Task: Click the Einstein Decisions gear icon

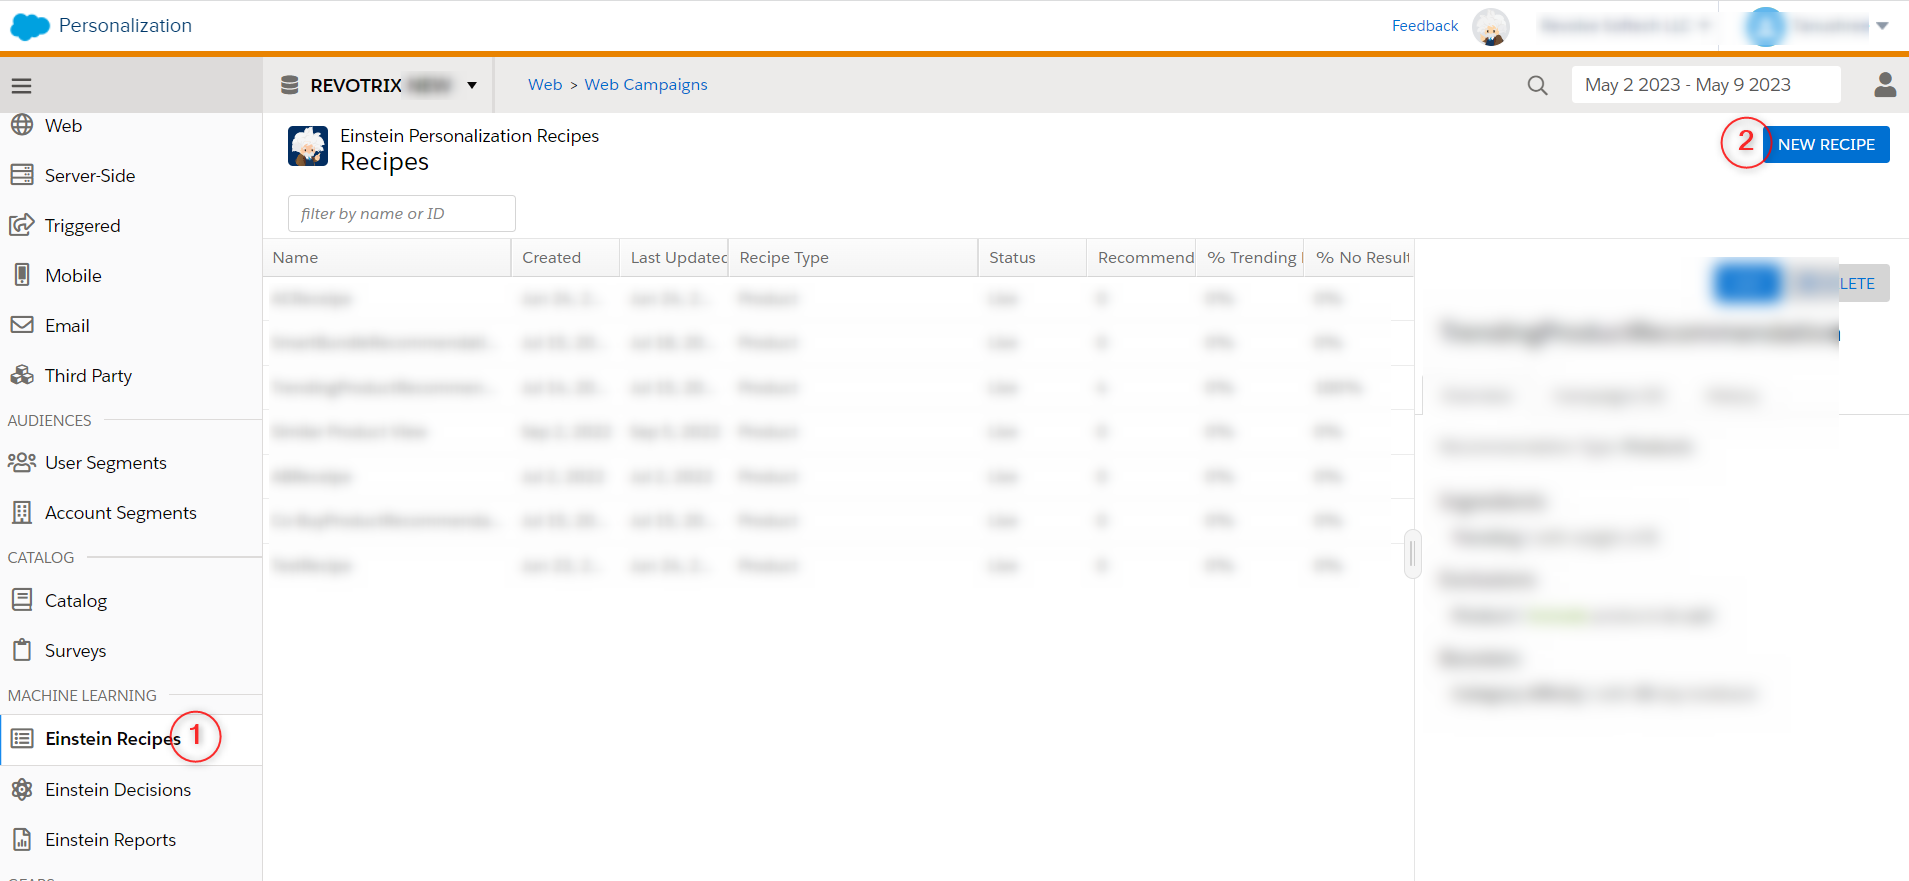Action: click(x=22, y=789)
